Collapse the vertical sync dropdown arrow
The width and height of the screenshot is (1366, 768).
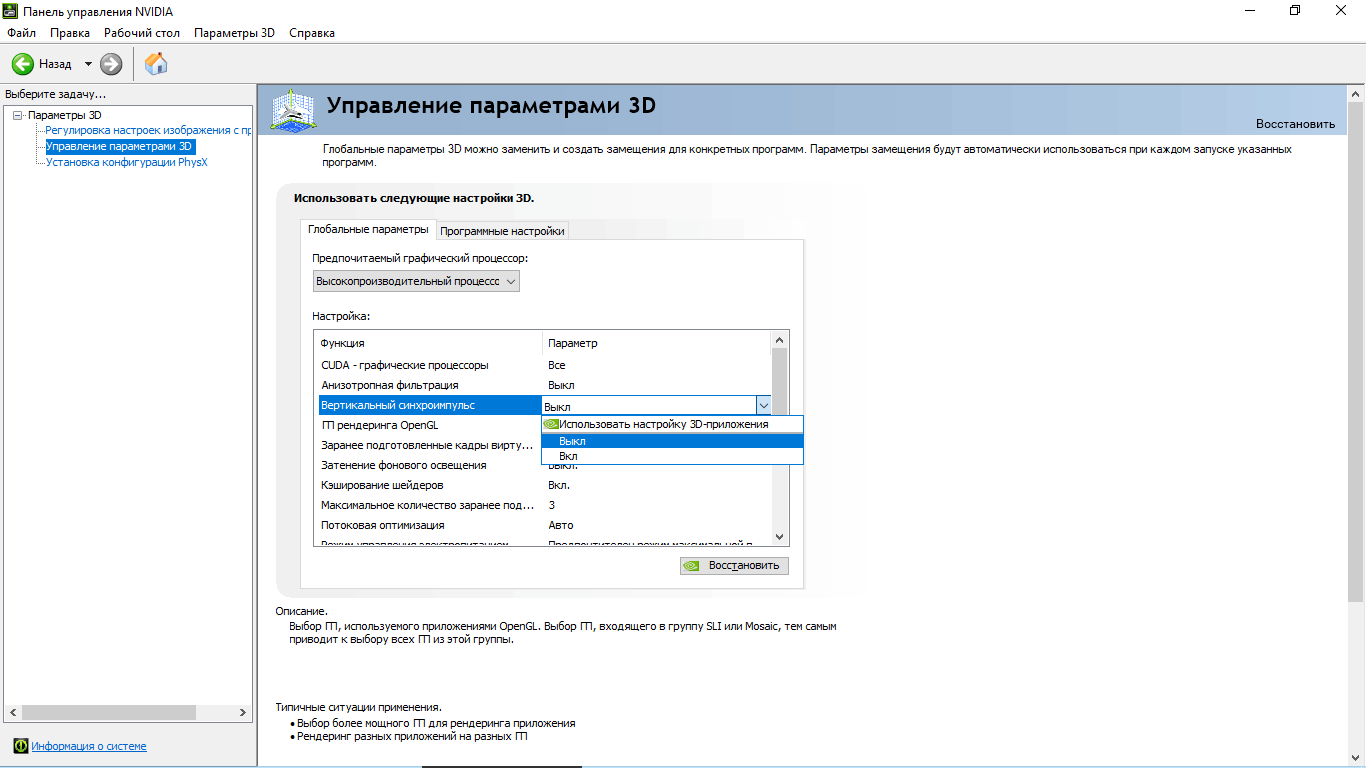click(763, 405)
